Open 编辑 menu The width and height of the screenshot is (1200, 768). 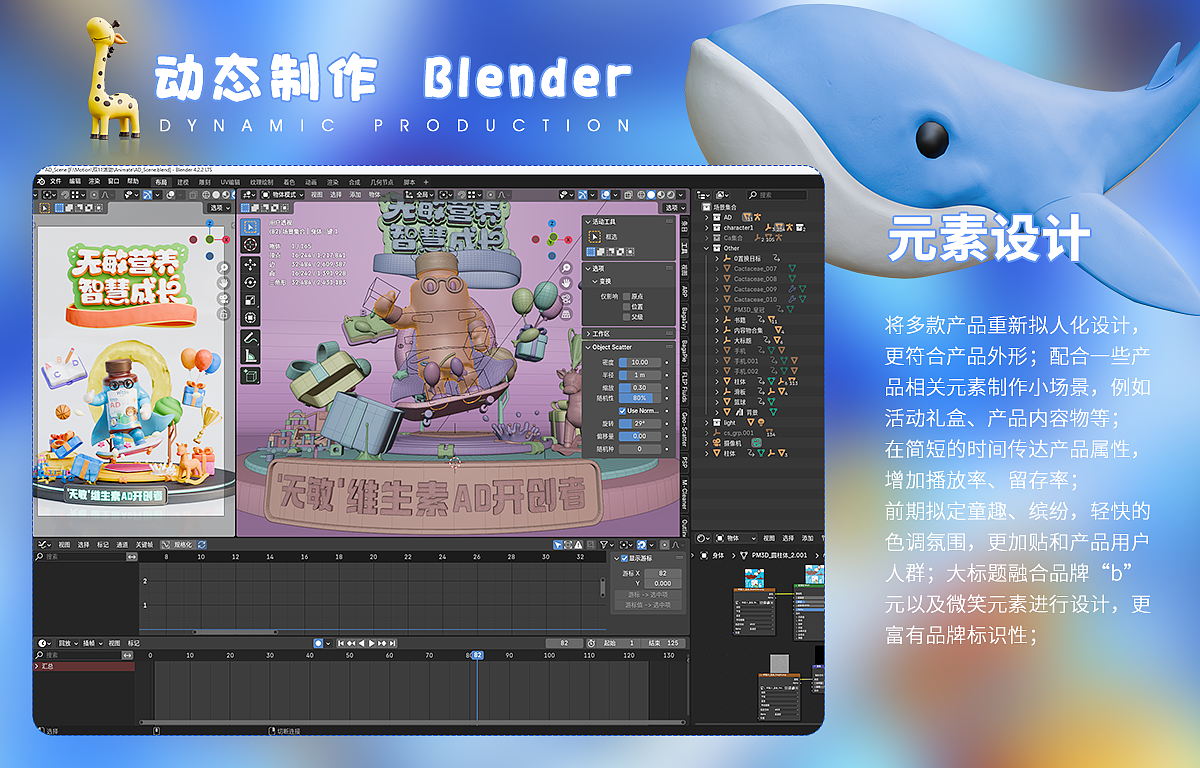75,181
